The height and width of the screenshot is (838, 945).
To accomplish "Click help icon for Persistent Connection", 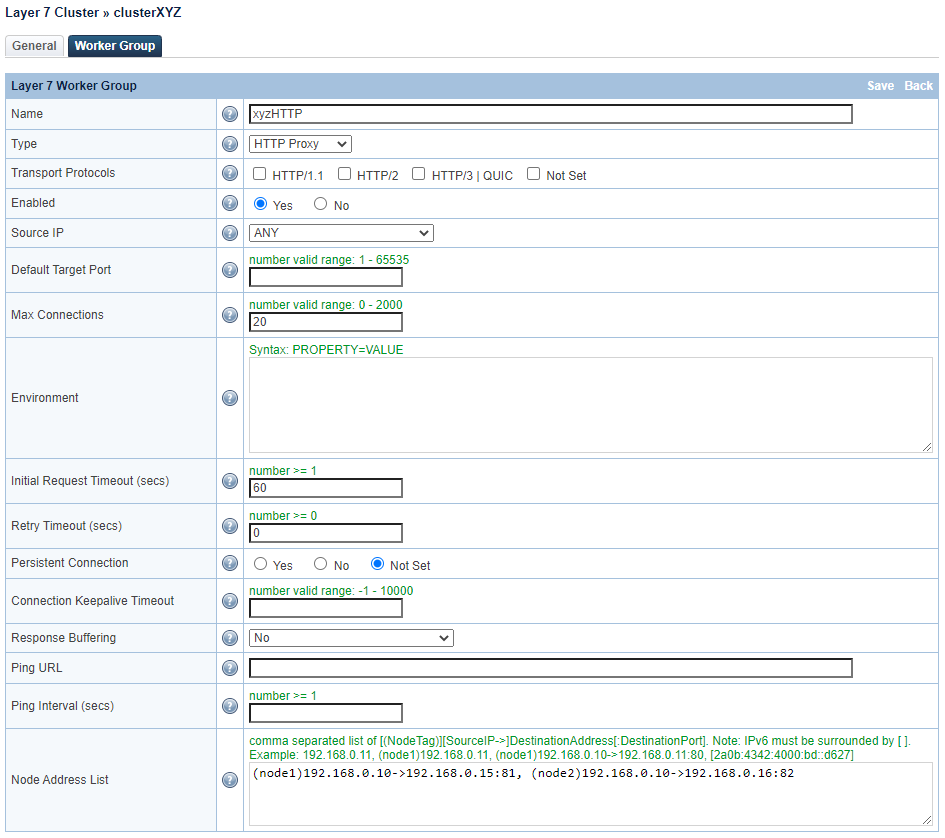I will [230, 564].
